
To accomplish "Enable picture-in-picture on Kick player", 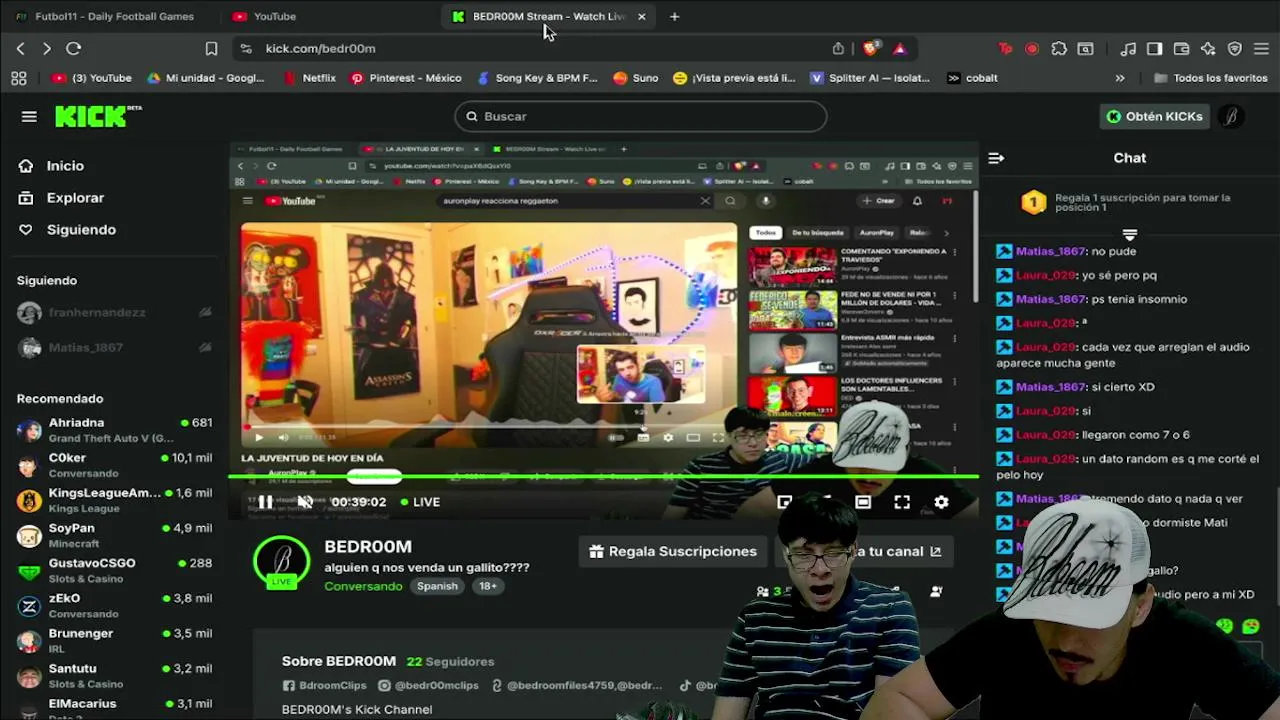I will pos(785,502).
